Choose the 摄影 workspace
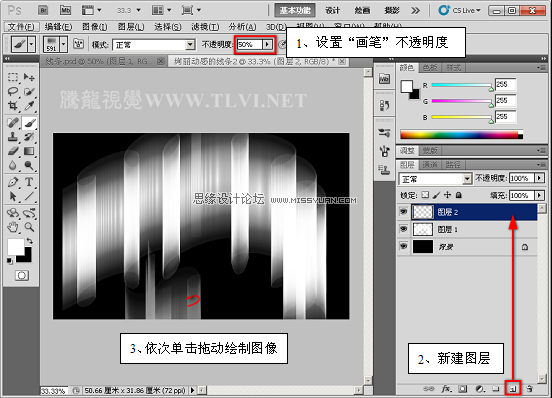Viewport: 552px width, 398px height. point(392,11)
